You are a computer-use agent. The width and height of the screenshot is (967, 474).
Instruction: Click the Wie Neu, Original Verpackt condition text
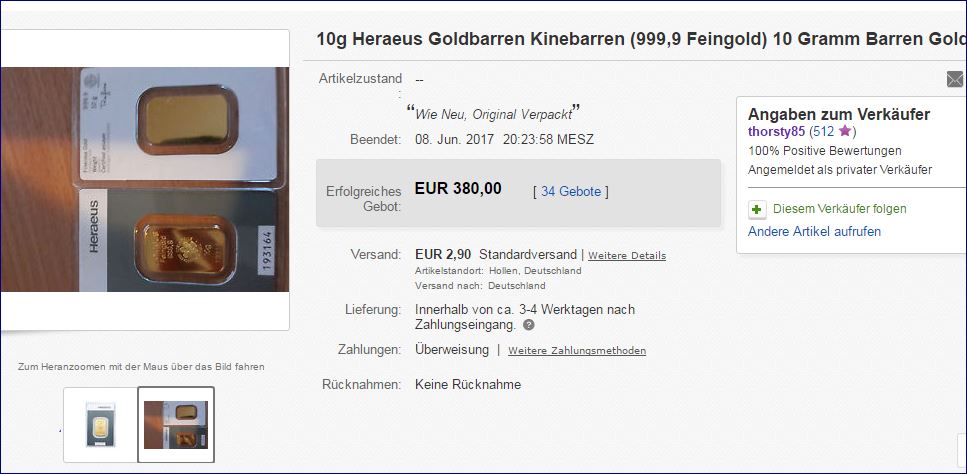click(x=493, y=113)
